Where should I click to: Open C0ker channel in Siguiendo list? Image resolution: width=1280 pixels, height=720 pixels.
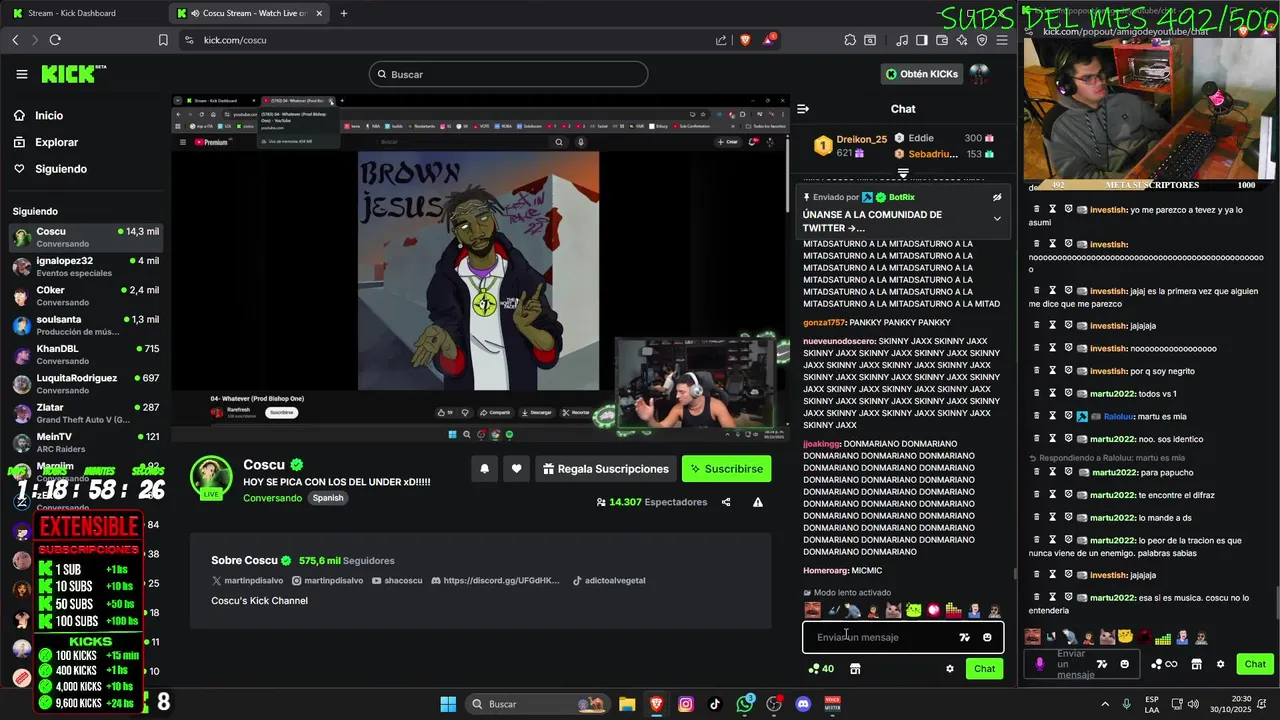pos(85,296)
